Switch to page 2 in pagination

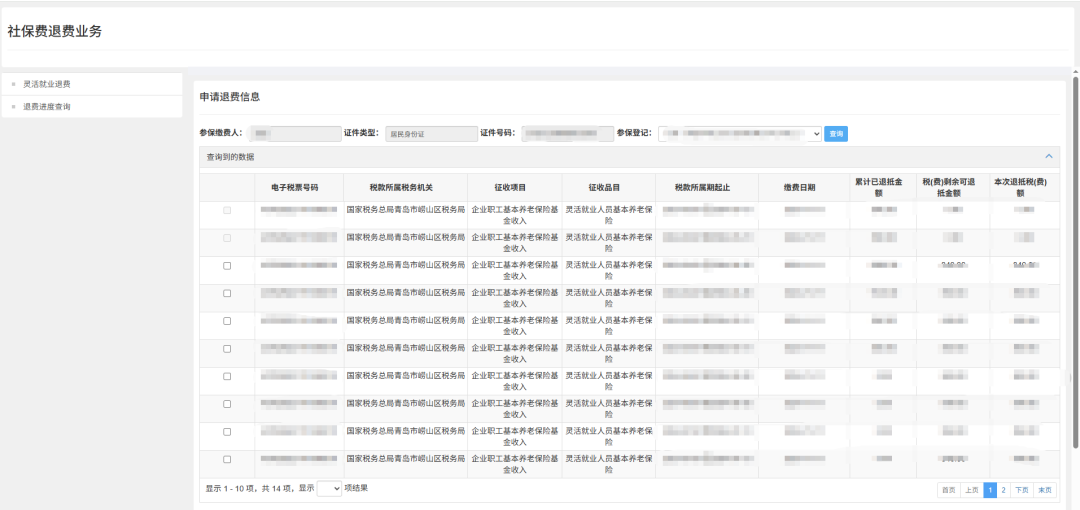[x=1004, y=490]
